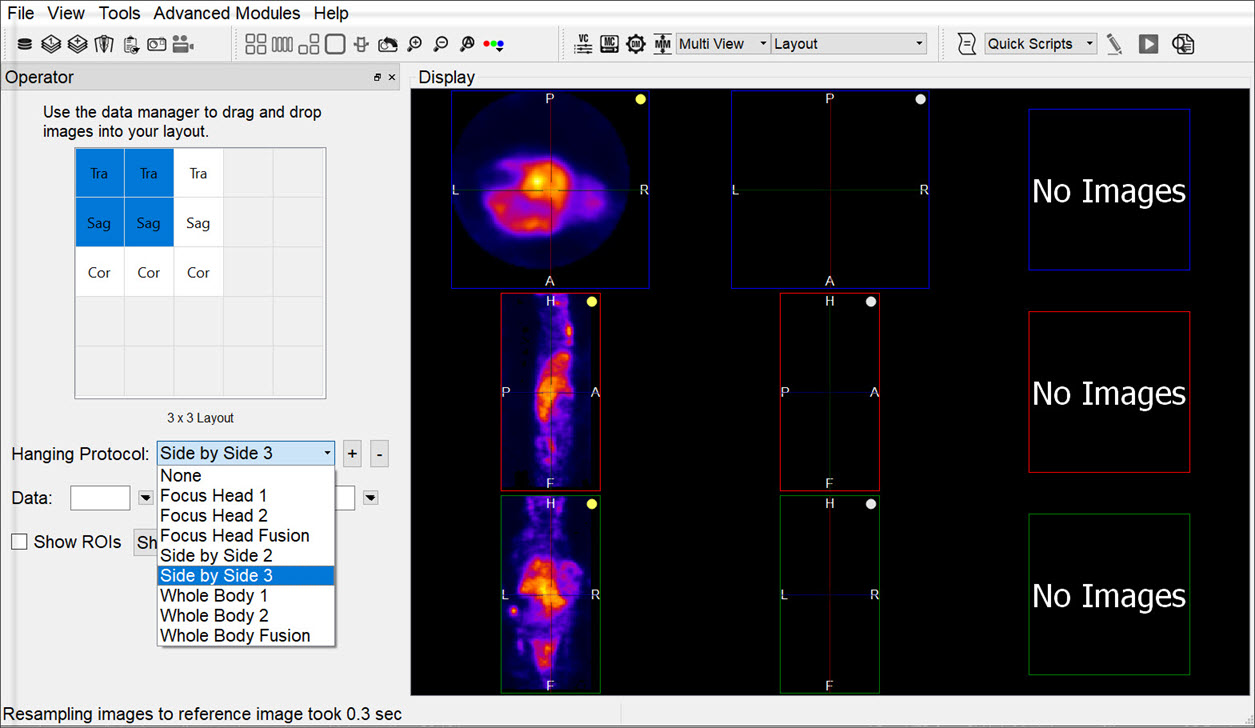The image size is (1255, 728).
Task: Run script with the play icon
Action: tap(1148, 44)
